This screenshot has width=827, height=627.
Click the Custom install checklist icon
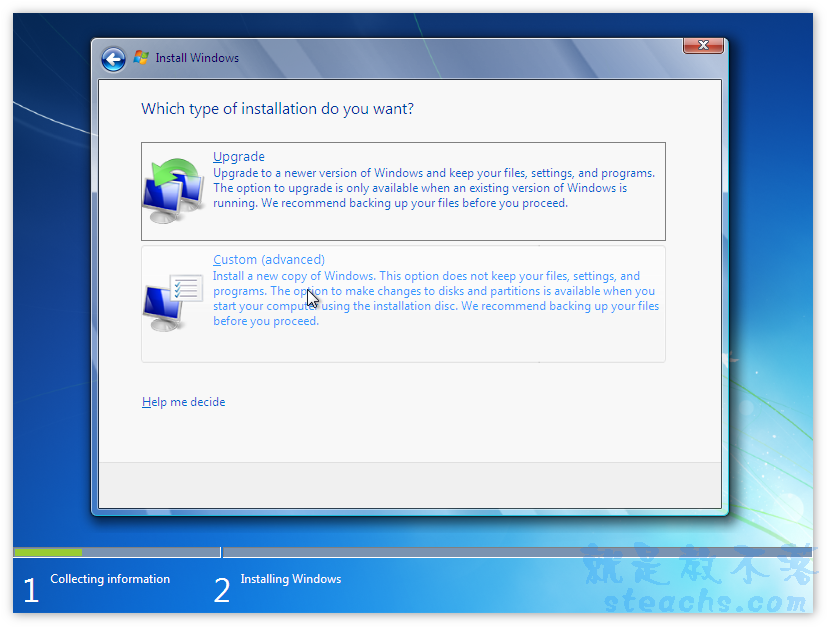173,303
